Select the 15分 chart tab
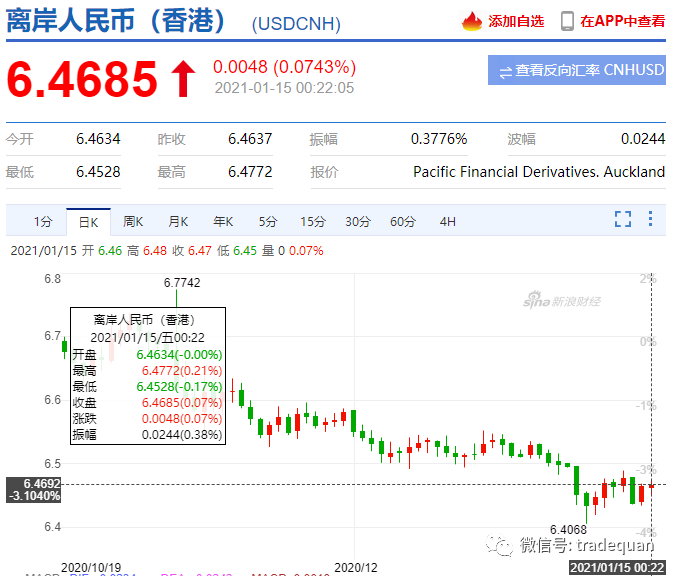Screen dimensions: 676x576 pos(313,222)
